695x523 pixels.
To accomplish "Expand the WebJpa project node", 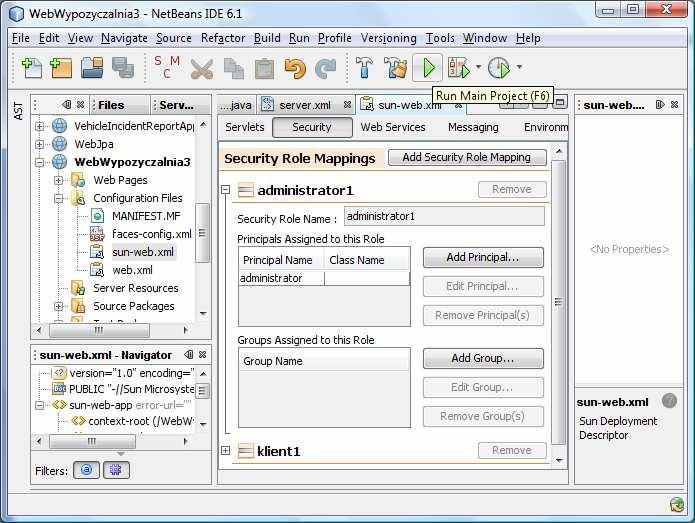I will [39, 144].
